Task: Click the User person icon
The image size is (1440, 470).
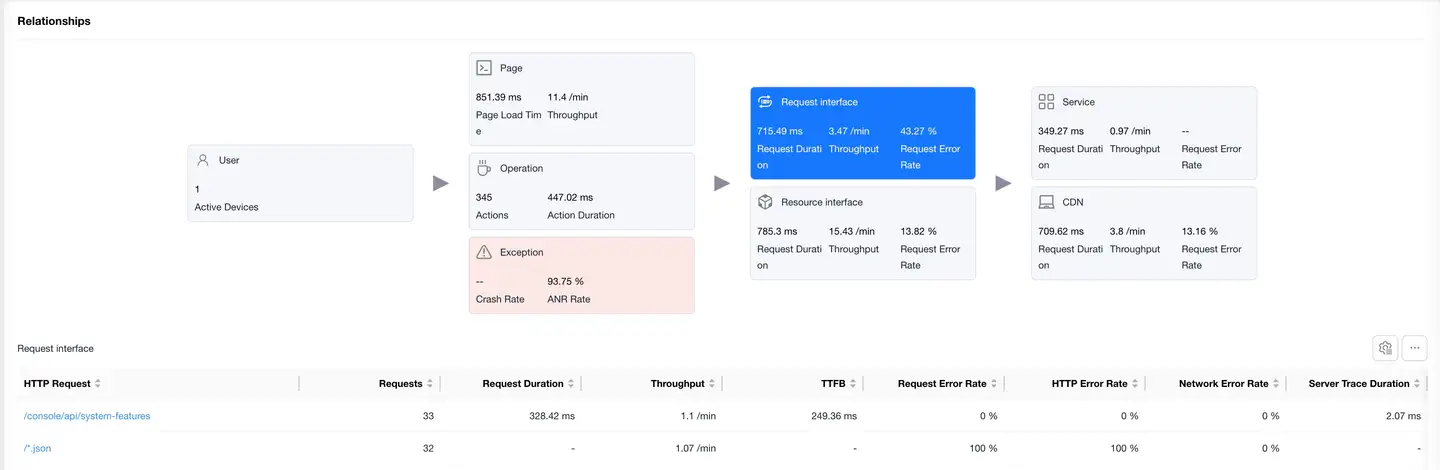Action: (203, 160)
